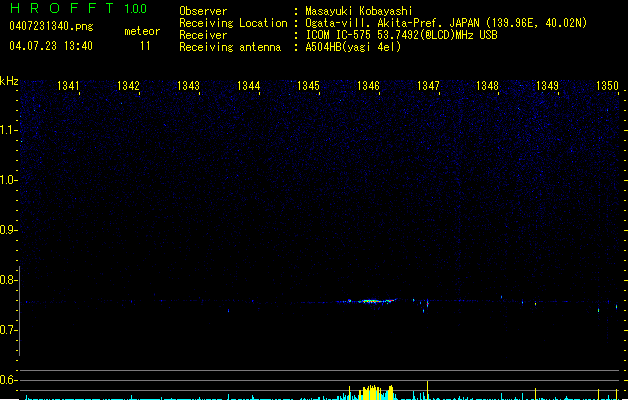Viewport: 629px width, 400px height.
Task: Click the 'Receiving antenna' field label
Action: coord(230,47)
